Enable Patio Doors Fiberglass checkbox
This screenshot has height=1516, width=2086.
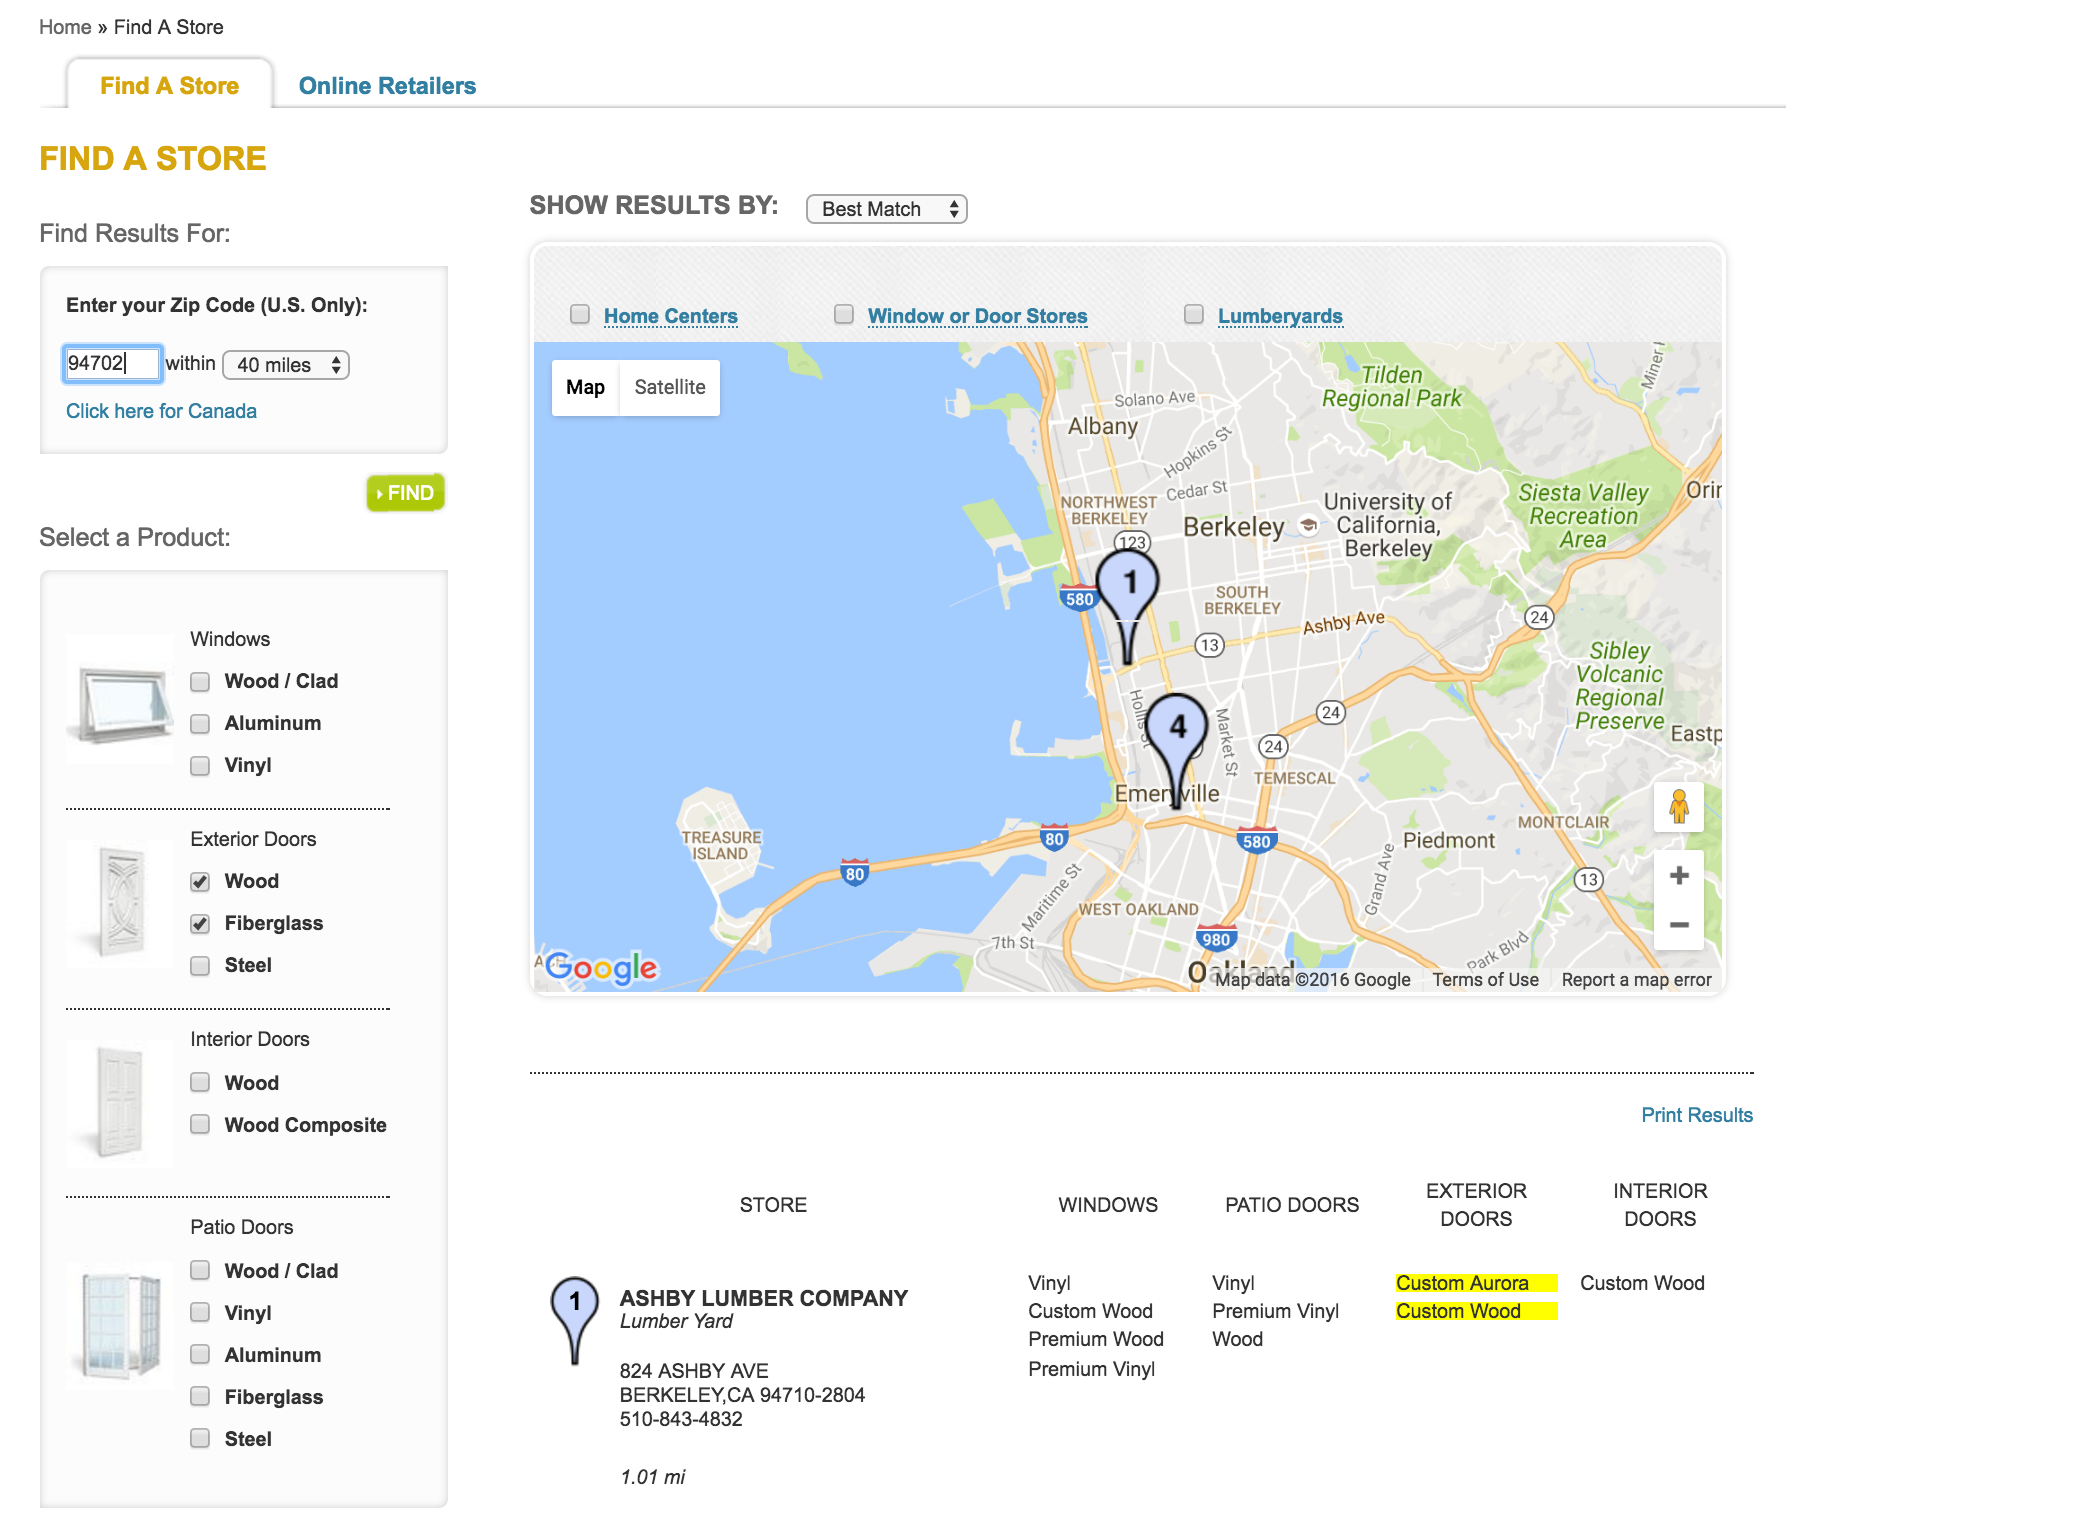coord(200,1396)
